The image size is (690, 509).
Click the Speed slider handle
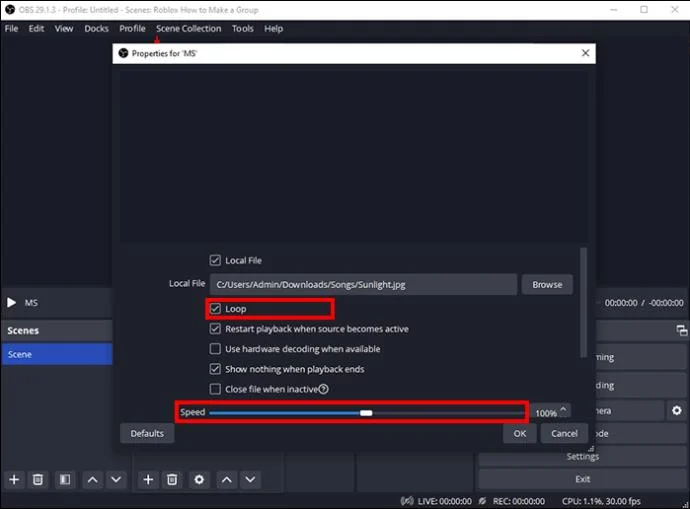pyautogui.click(x=366, y=413)
